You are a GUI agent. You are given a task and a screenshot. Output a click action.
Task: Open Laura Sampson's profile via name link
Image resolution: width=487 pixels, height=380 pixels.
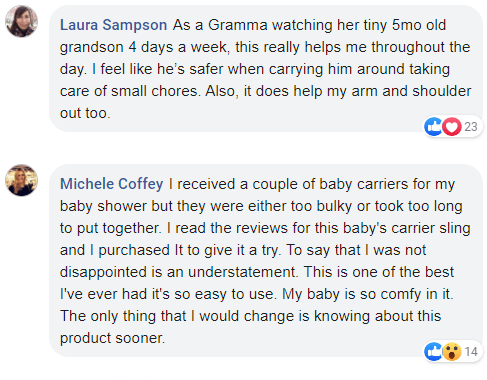113,25
